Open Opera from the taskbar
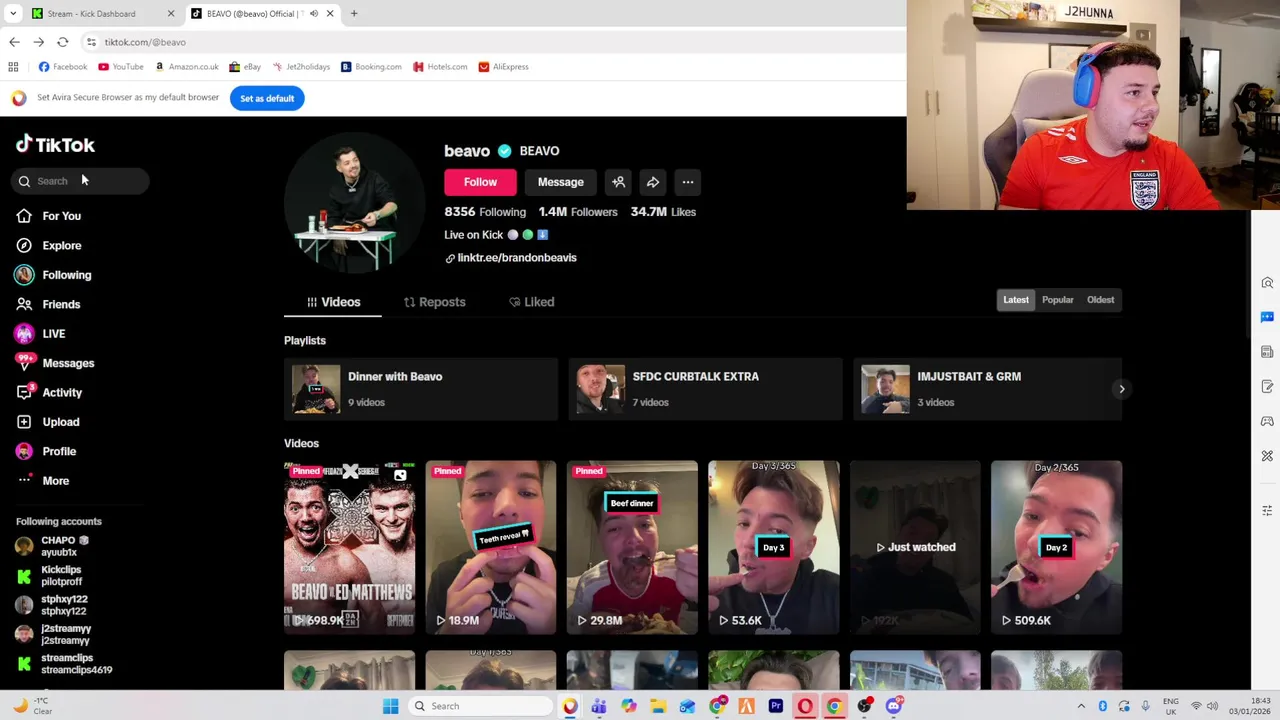Screen dimensions: 1280x720 (805, 706)
